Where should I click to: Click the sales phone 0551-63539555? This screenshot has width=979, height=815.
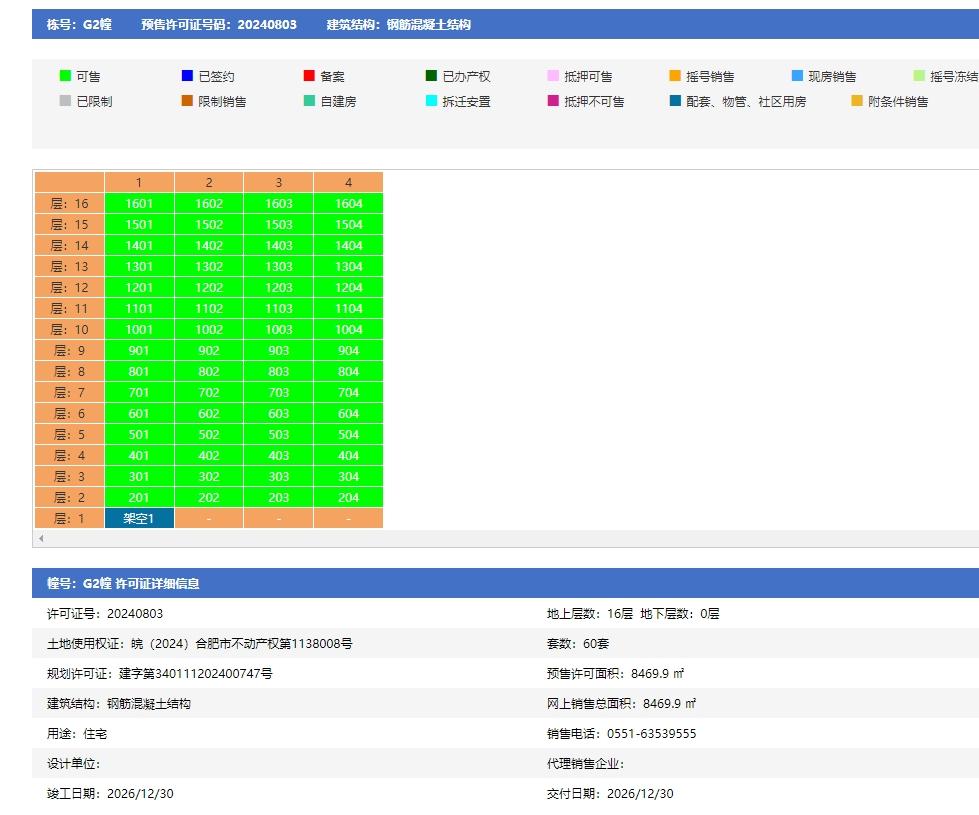(651, 734)
